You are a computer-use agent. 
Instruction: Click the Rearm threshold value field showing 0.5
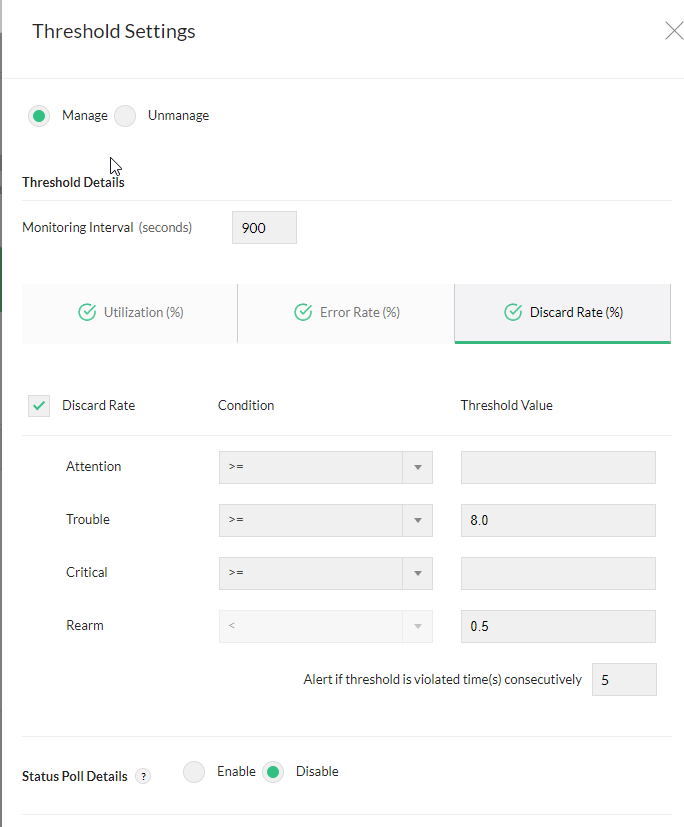[x=558, y=627]
